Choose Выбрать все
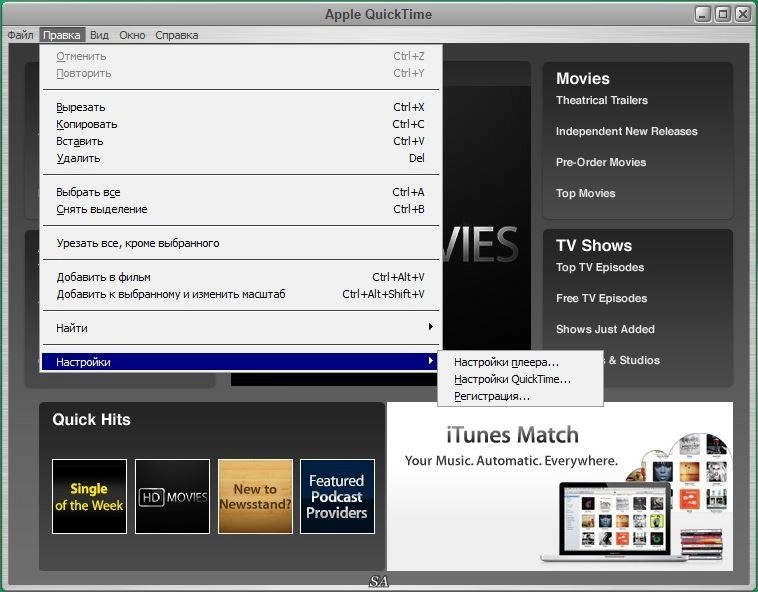 240,192
